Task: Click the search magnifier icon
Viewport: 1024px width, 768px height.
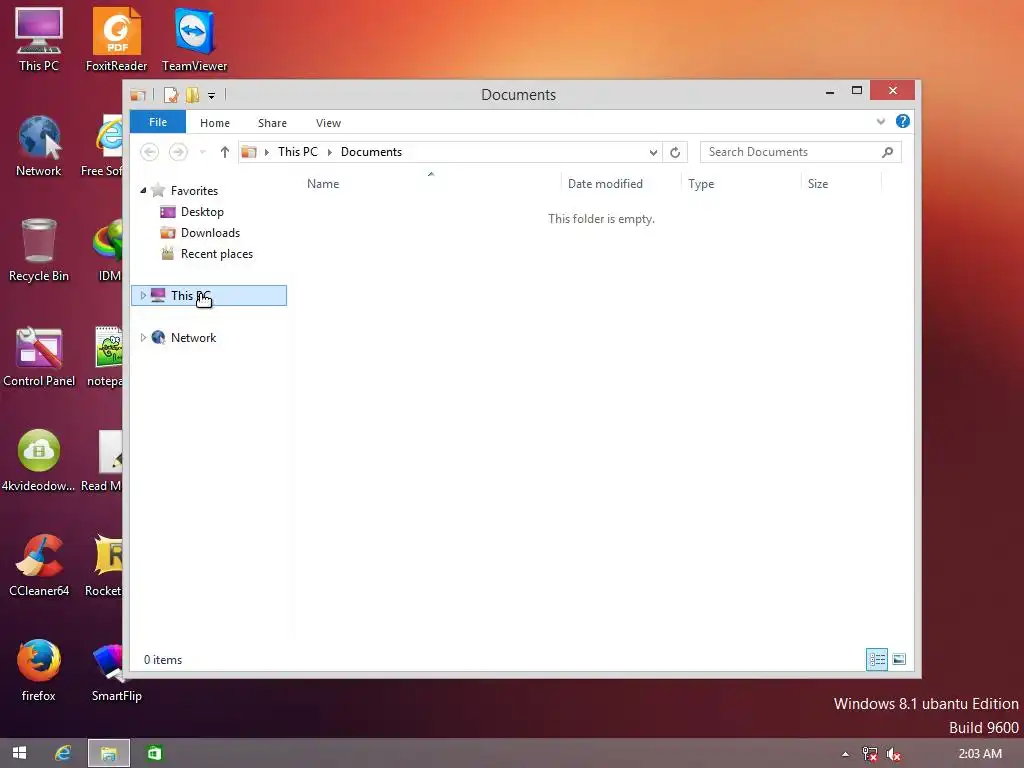Action: [x=888, y=152]
